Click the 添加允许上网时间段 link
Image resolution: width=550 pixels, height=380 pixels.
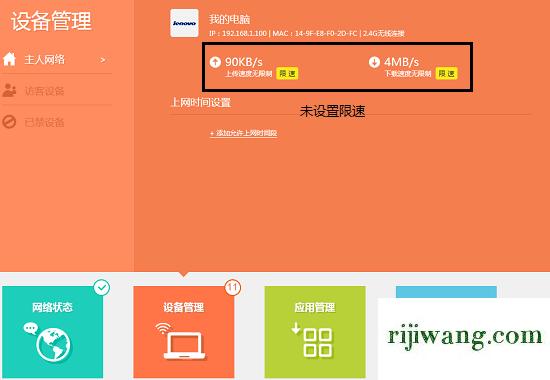point(244,133)
